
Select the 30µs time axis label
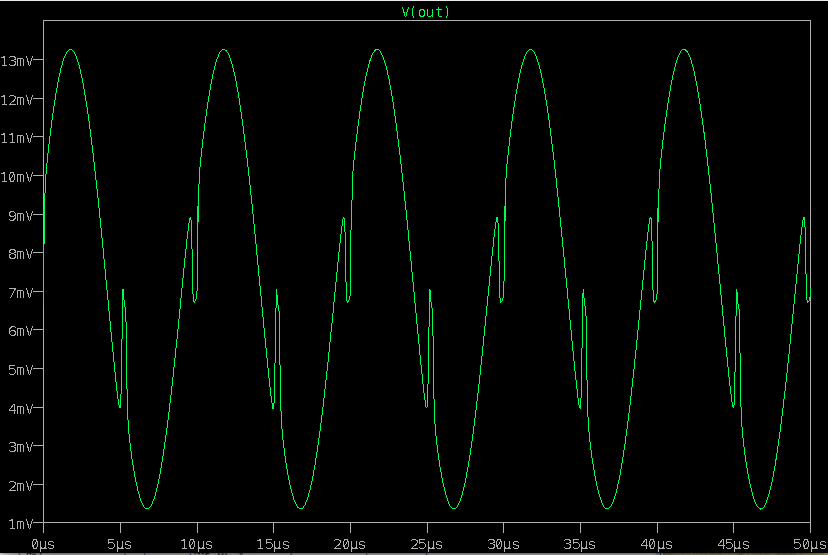click(503, 544)
